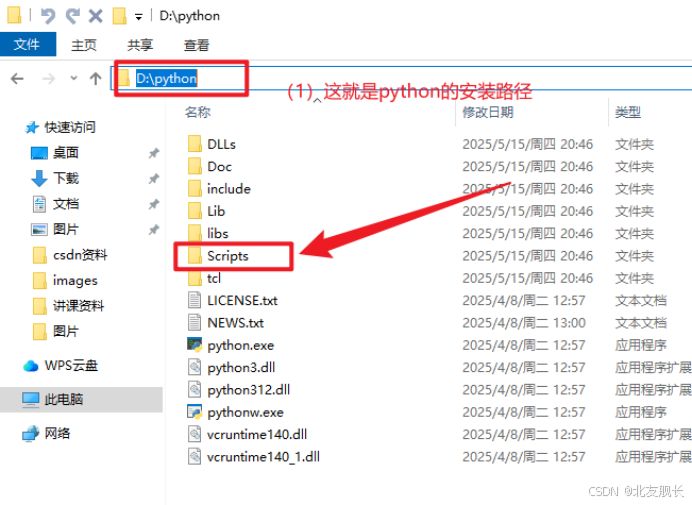Go forward with the right arrow button

[49, 79]
